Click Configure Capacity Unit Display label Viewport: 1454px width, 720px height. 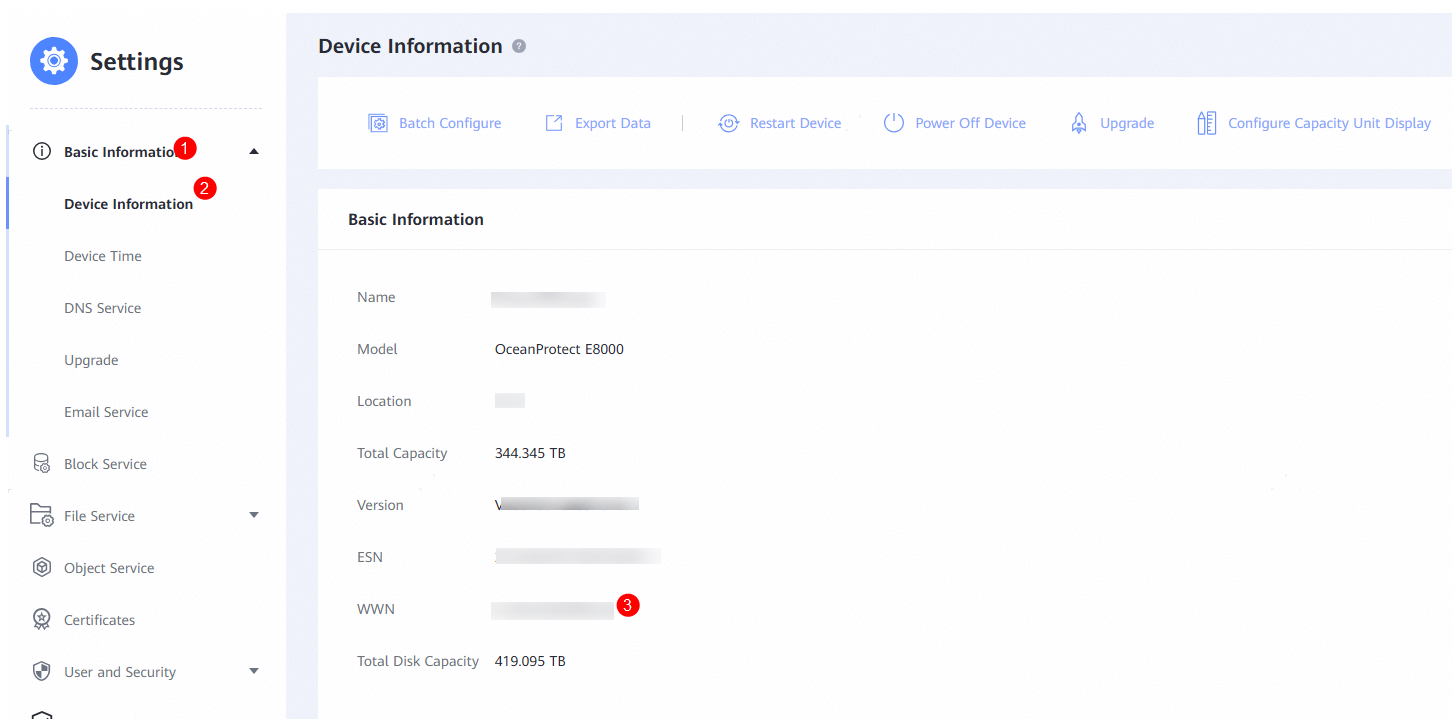[x=1330, y=123]
